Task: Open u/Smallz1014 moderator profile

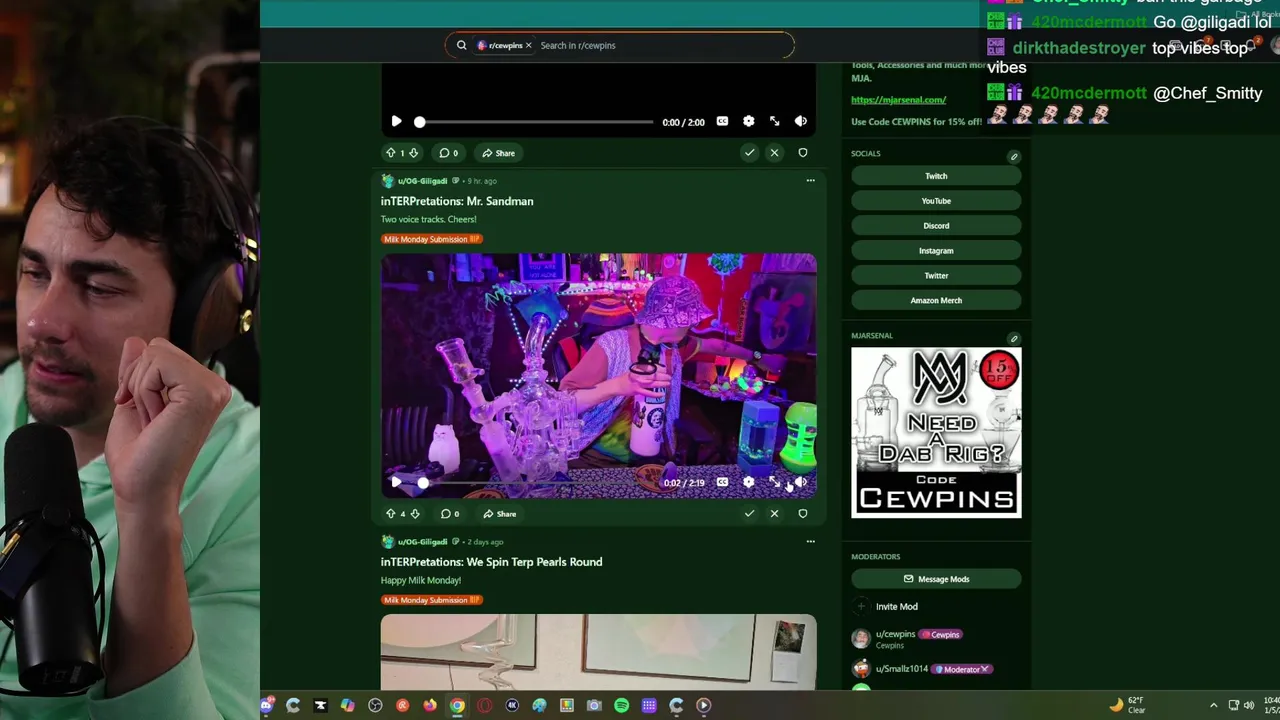Action: [902, 669]
